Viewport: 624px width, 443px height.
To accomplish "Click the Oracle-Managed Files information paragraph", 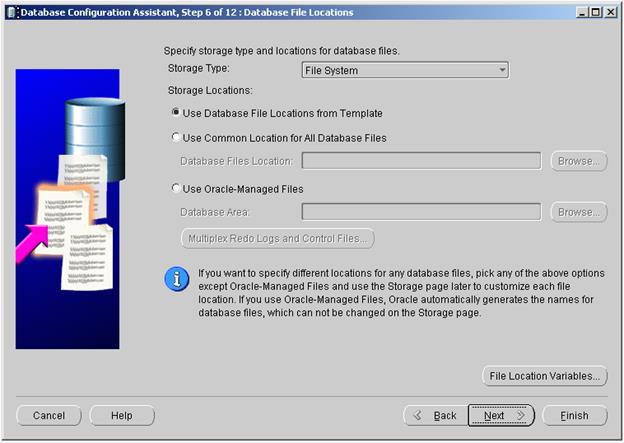I will pyautogui.click(x=401, y=293).
